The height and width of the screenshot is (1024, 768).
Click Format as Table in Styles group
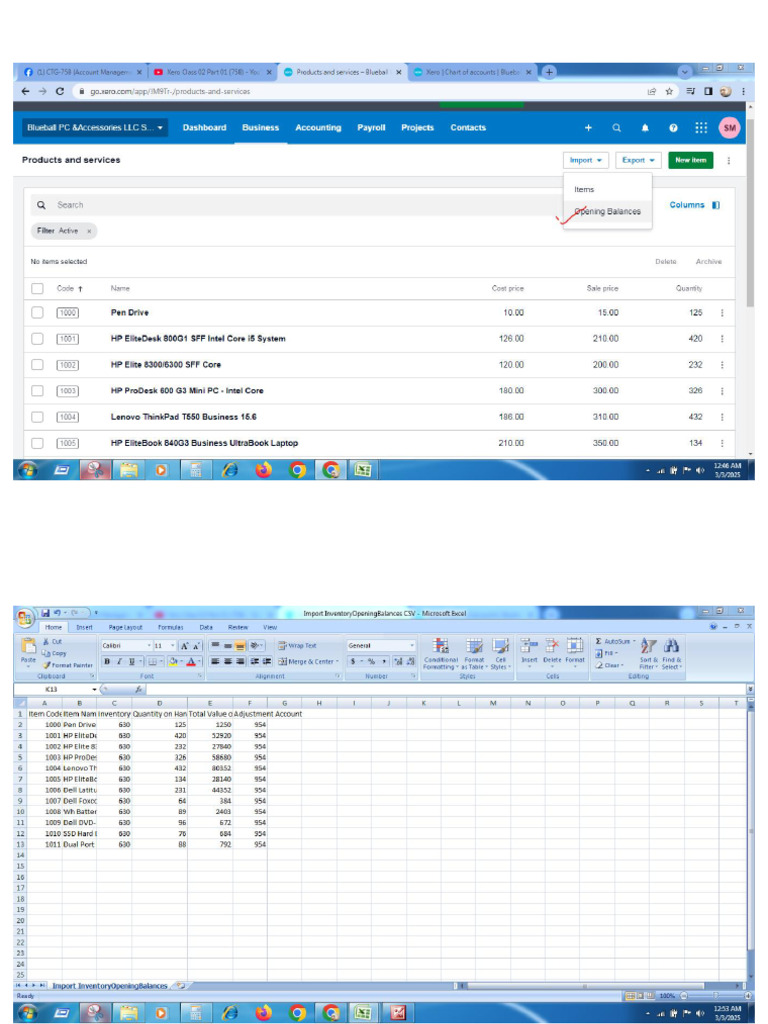point(475,654)
